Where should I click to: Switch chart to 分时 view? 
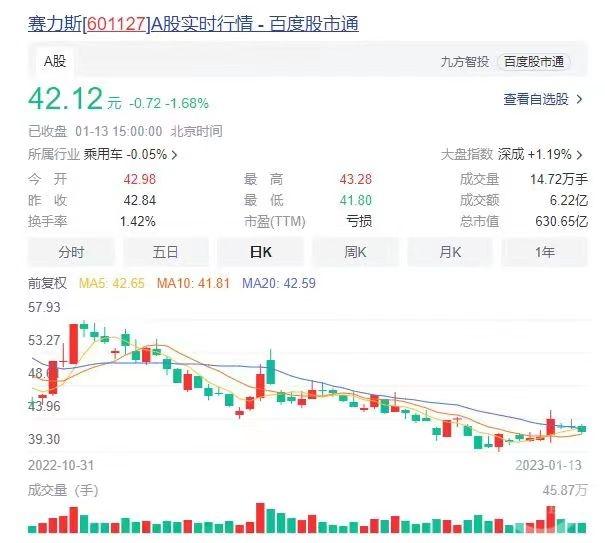(71, 252)
